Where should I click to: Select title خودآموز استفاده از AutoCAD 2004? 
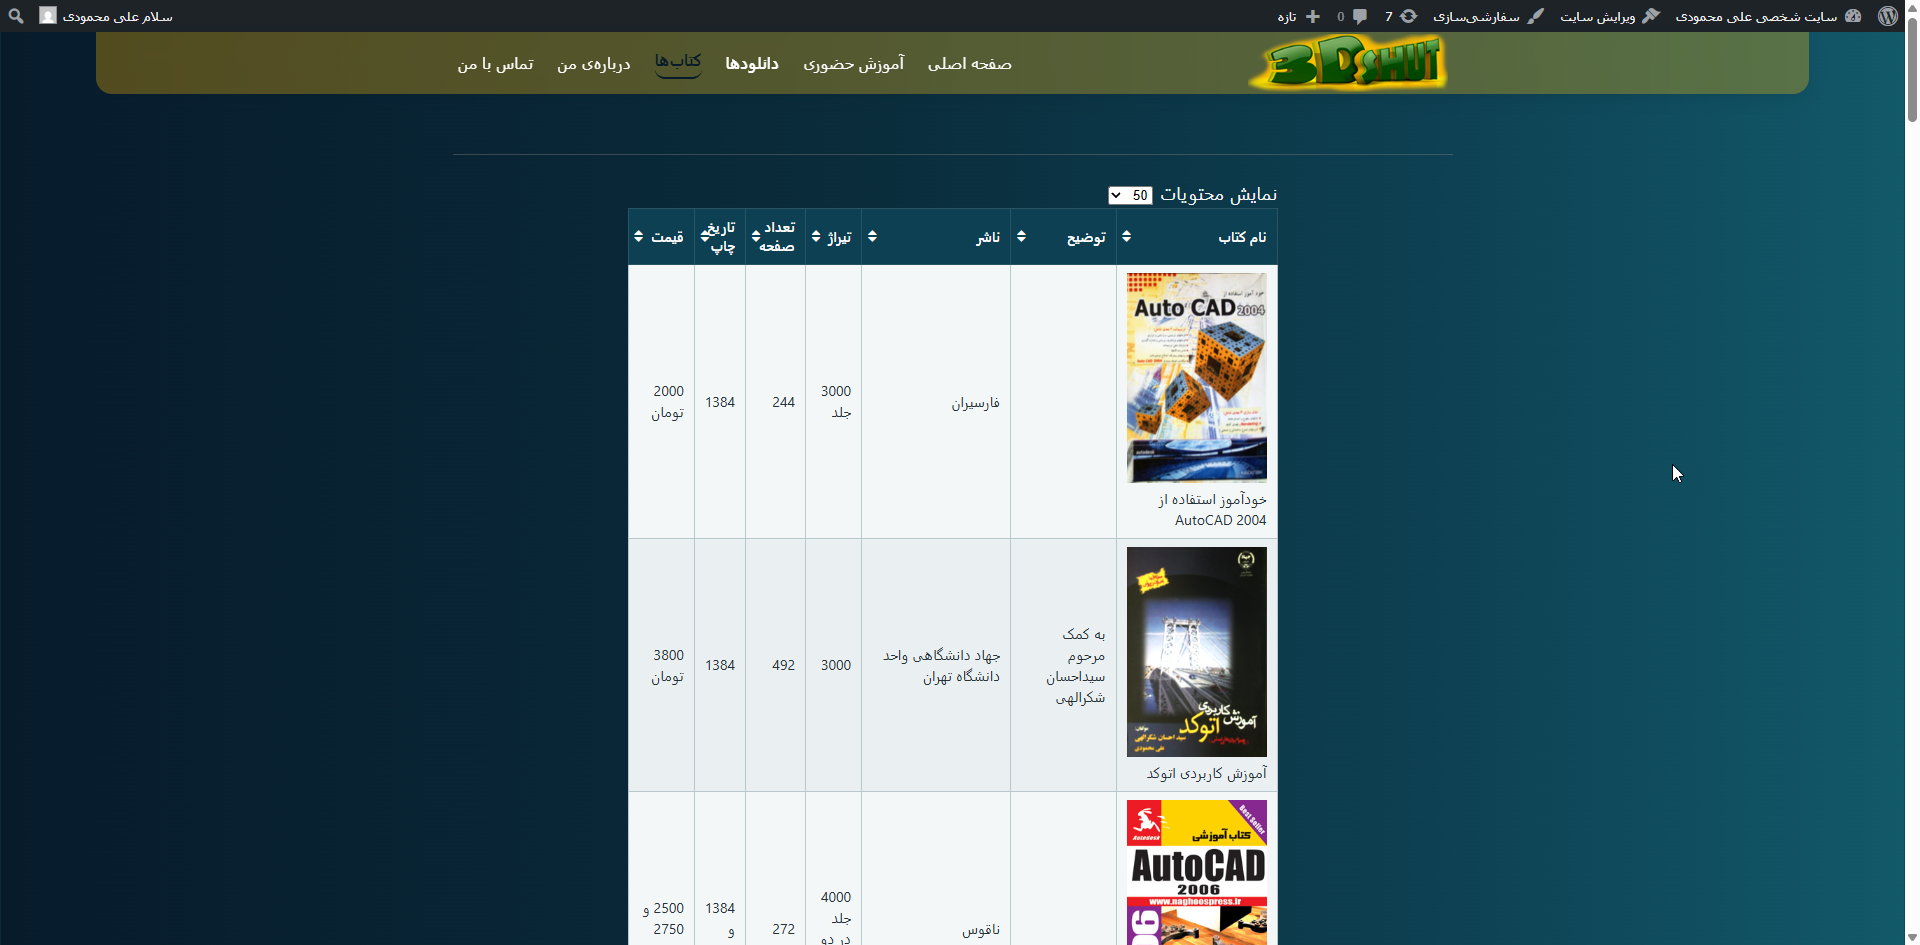1212,510
